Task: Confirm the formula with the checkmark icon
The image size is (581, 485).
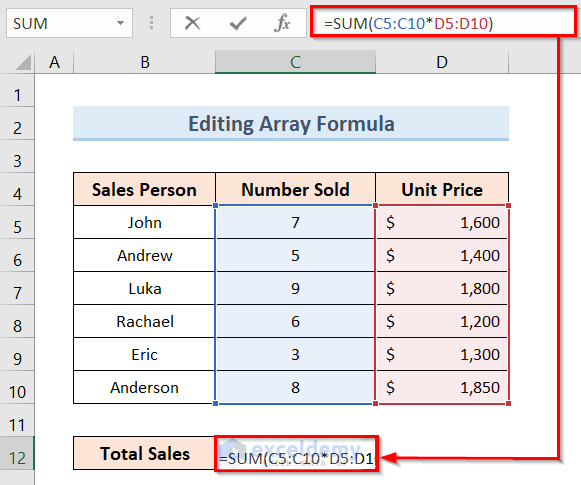Action: 238,23
